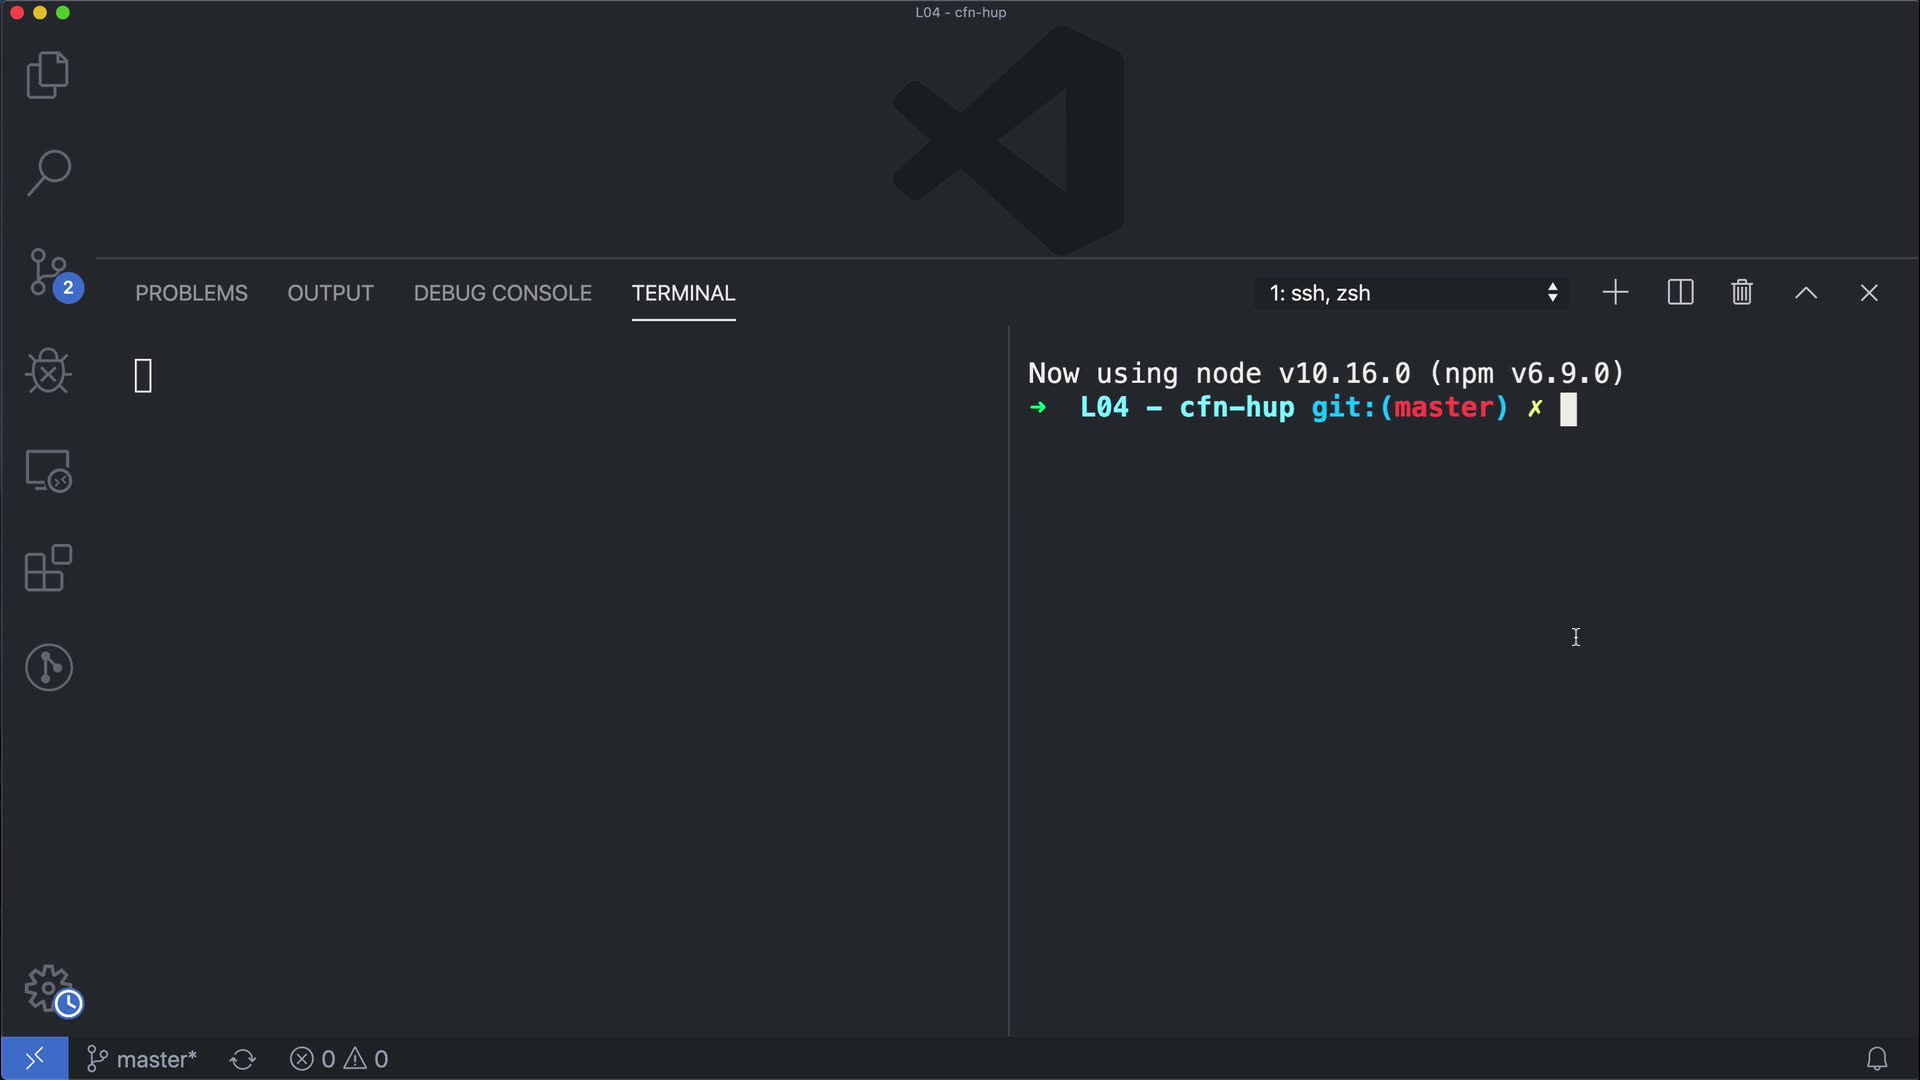Switch to the OUTPUT tab
The width and height of the screenshot is (1920, 1080).
(x=330, y=293)
